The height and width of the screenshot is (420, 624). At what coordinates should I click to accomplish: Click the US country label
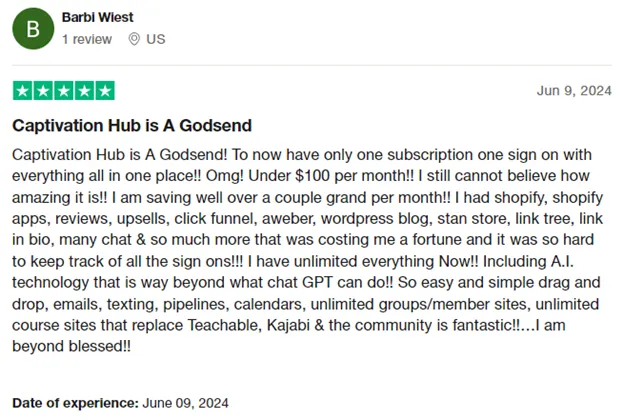coord(156,39)
